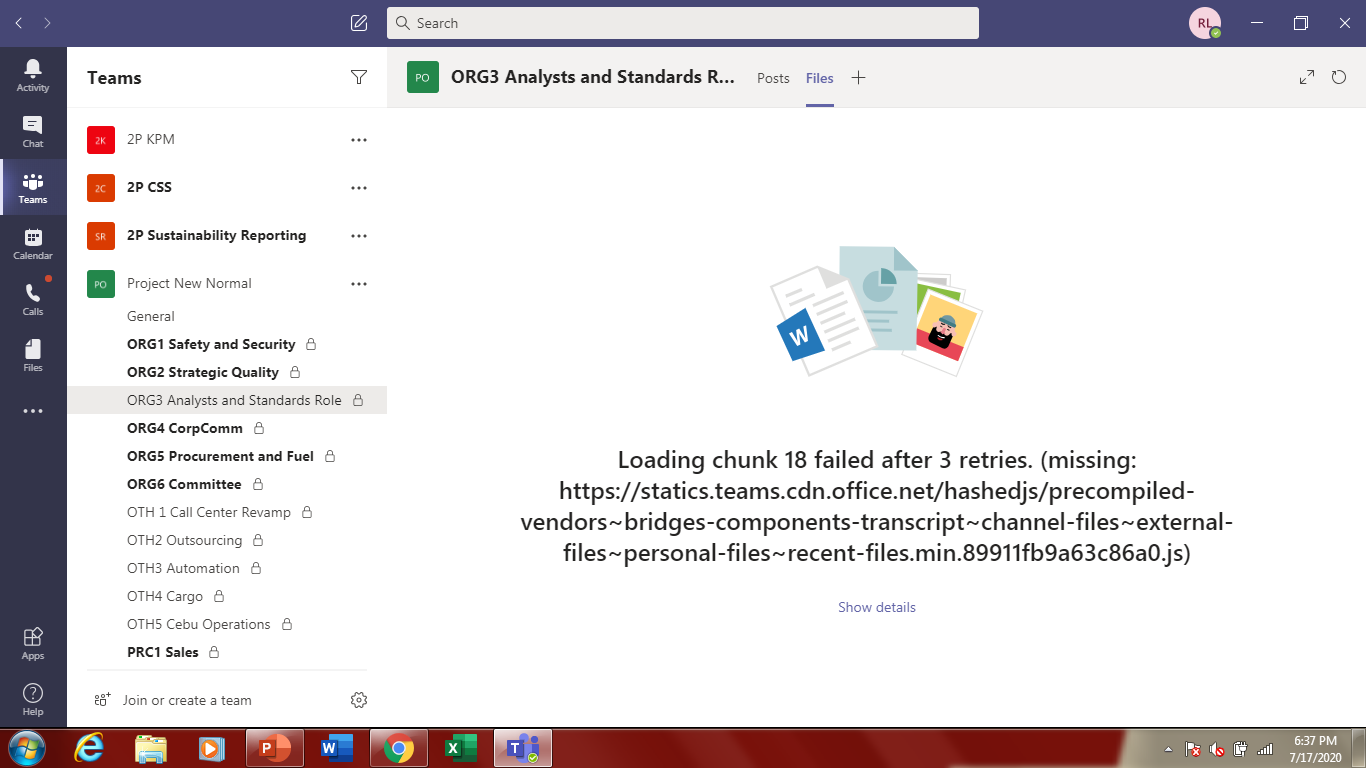Click the Filter teams funnel icon
The image size is (1366, 768).
click(359, 78)
